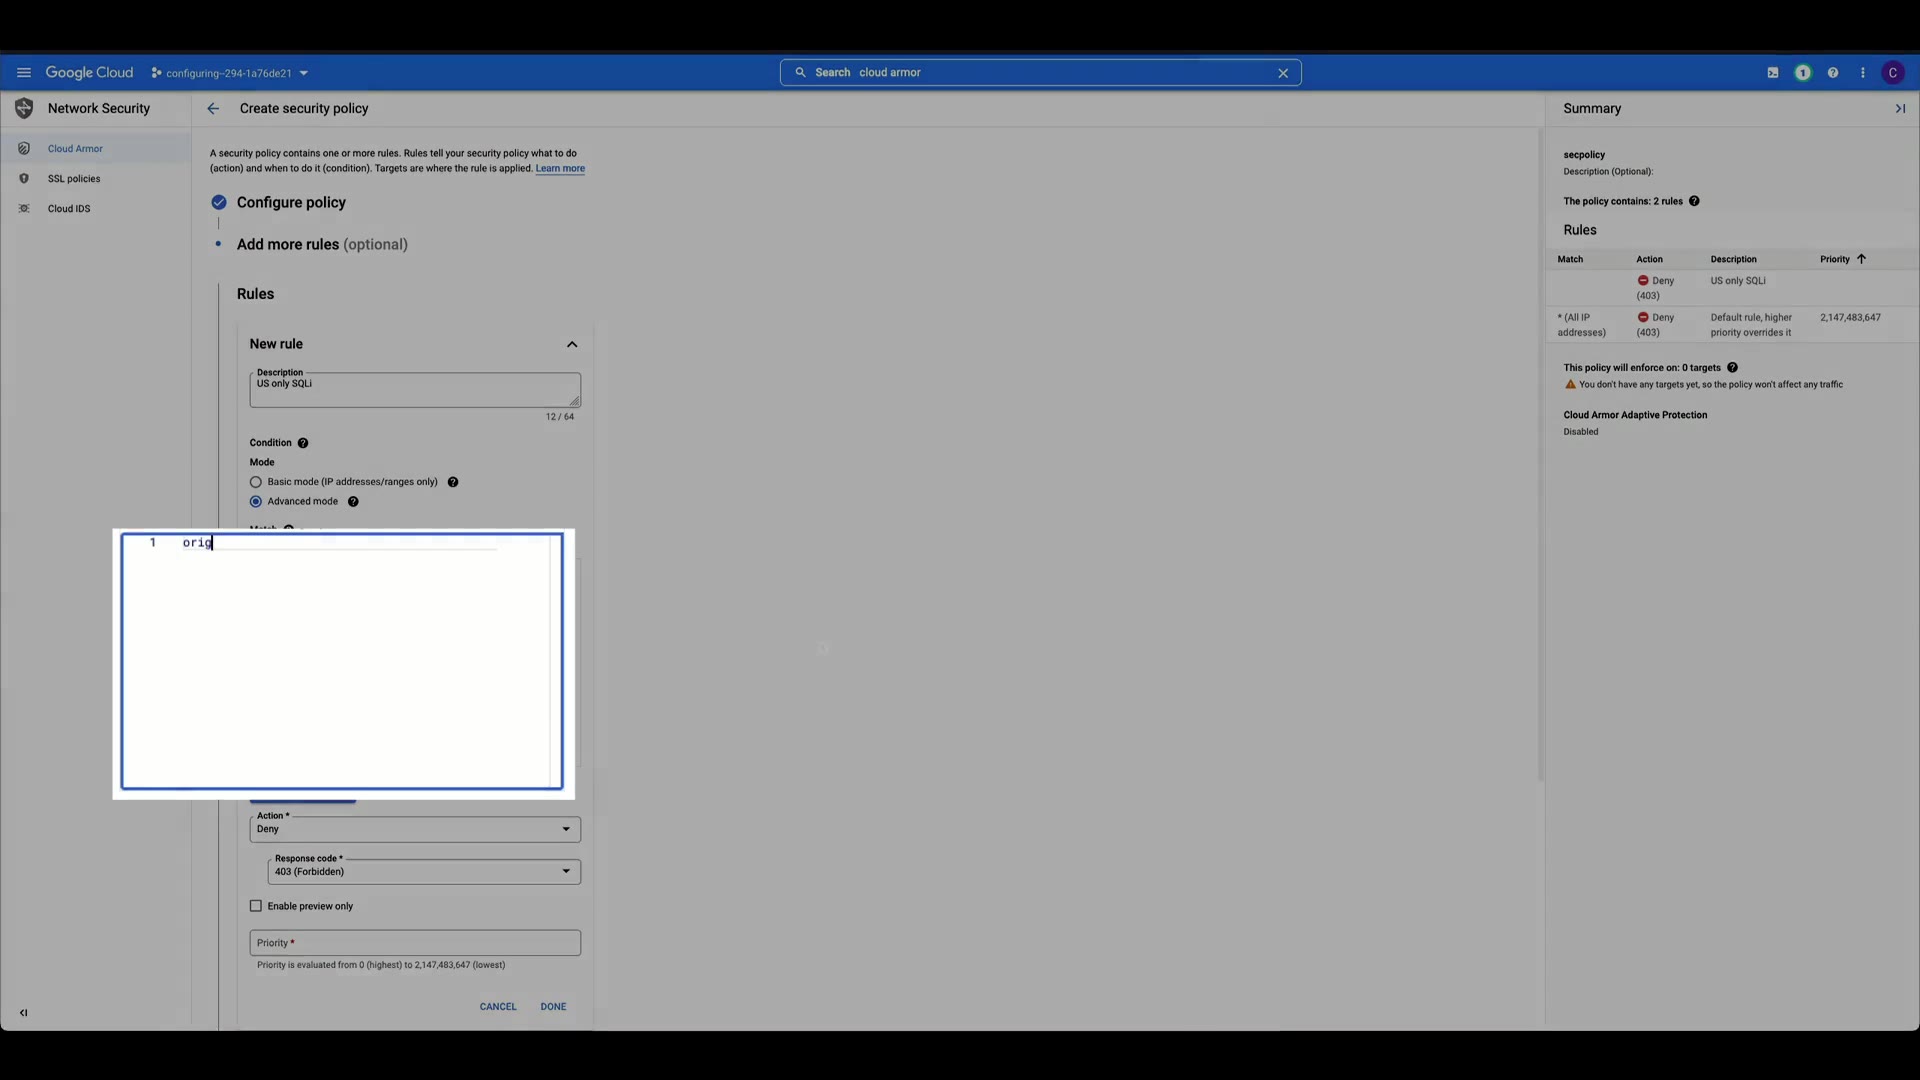Image resolution: width=1920 pixels, height=1080 pixels.
Task: Open the notifications badge icon
Action: tap(1803, 73)
